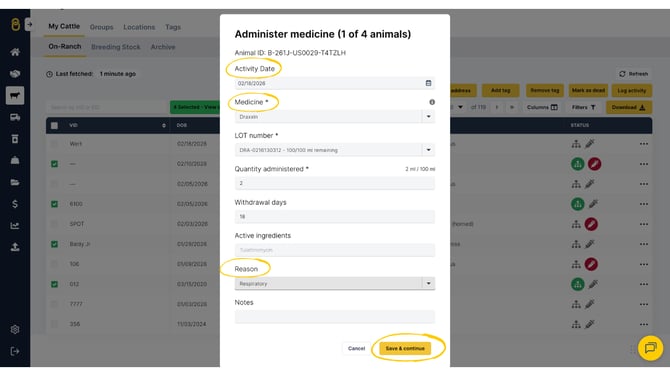This screenshot has width=670, height=376.
Task: Open the handshake section in the sidebar
Action: (x=15, y=74)
